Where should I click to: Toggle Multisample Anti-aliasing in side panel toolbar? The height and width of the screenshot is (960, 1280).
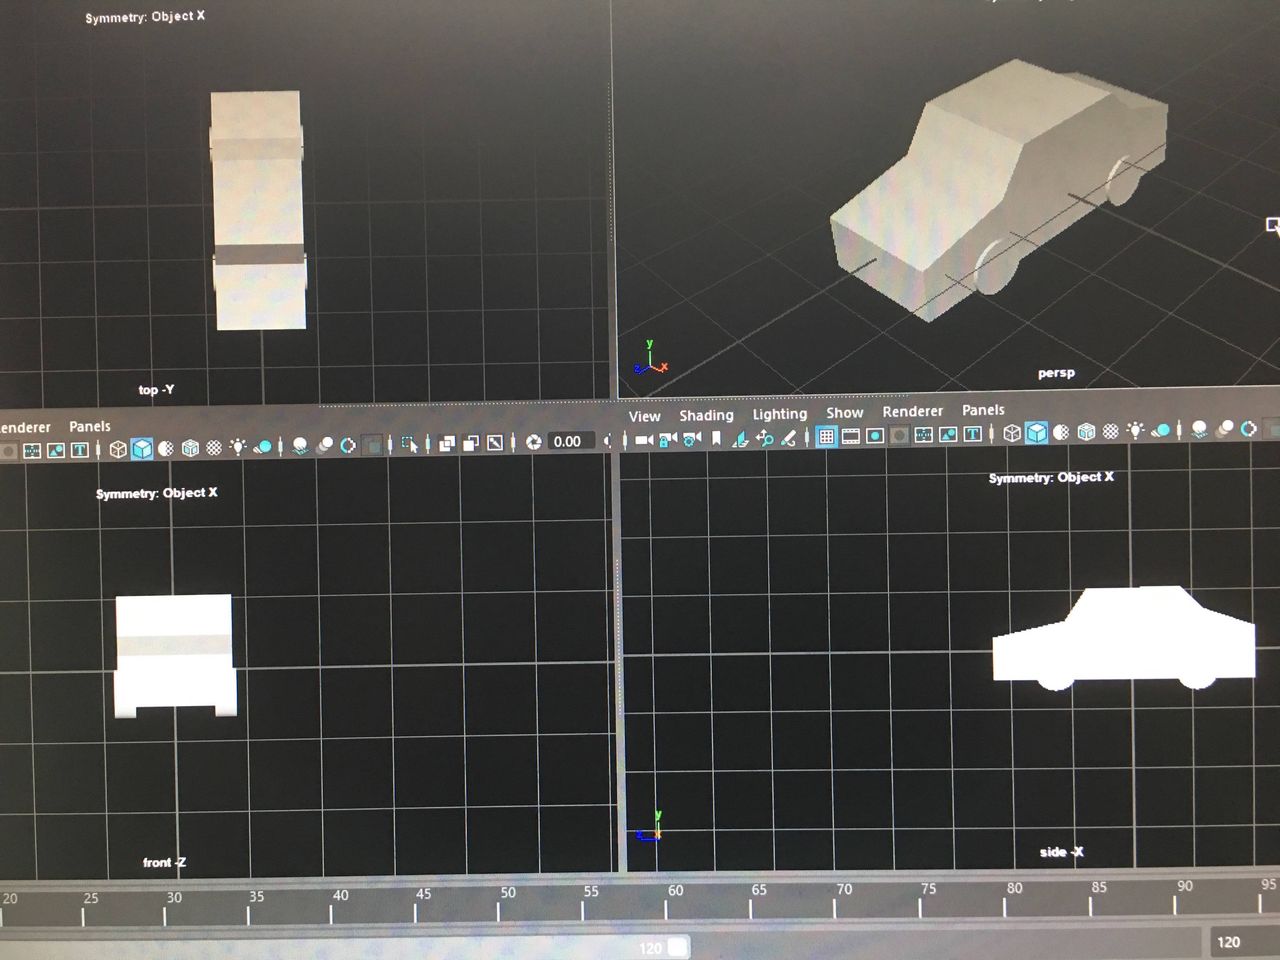coord(1248,428)
